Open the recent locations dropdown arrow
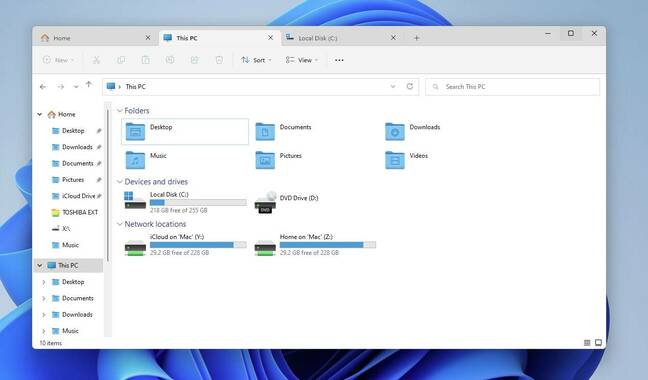The image size is (648, 380). [76, 87]
